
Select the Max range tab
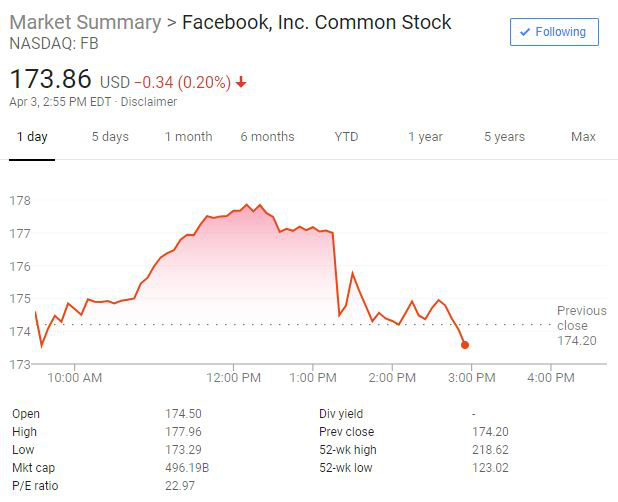pyautogui.click(x=583, y=137)
